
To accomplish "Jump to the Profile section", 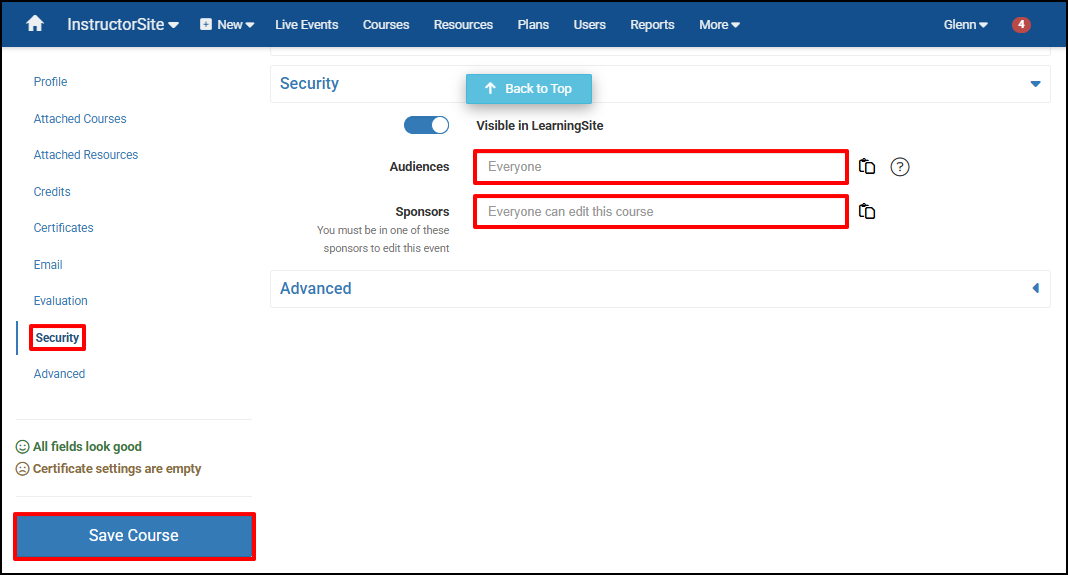I will pos(50,82).
